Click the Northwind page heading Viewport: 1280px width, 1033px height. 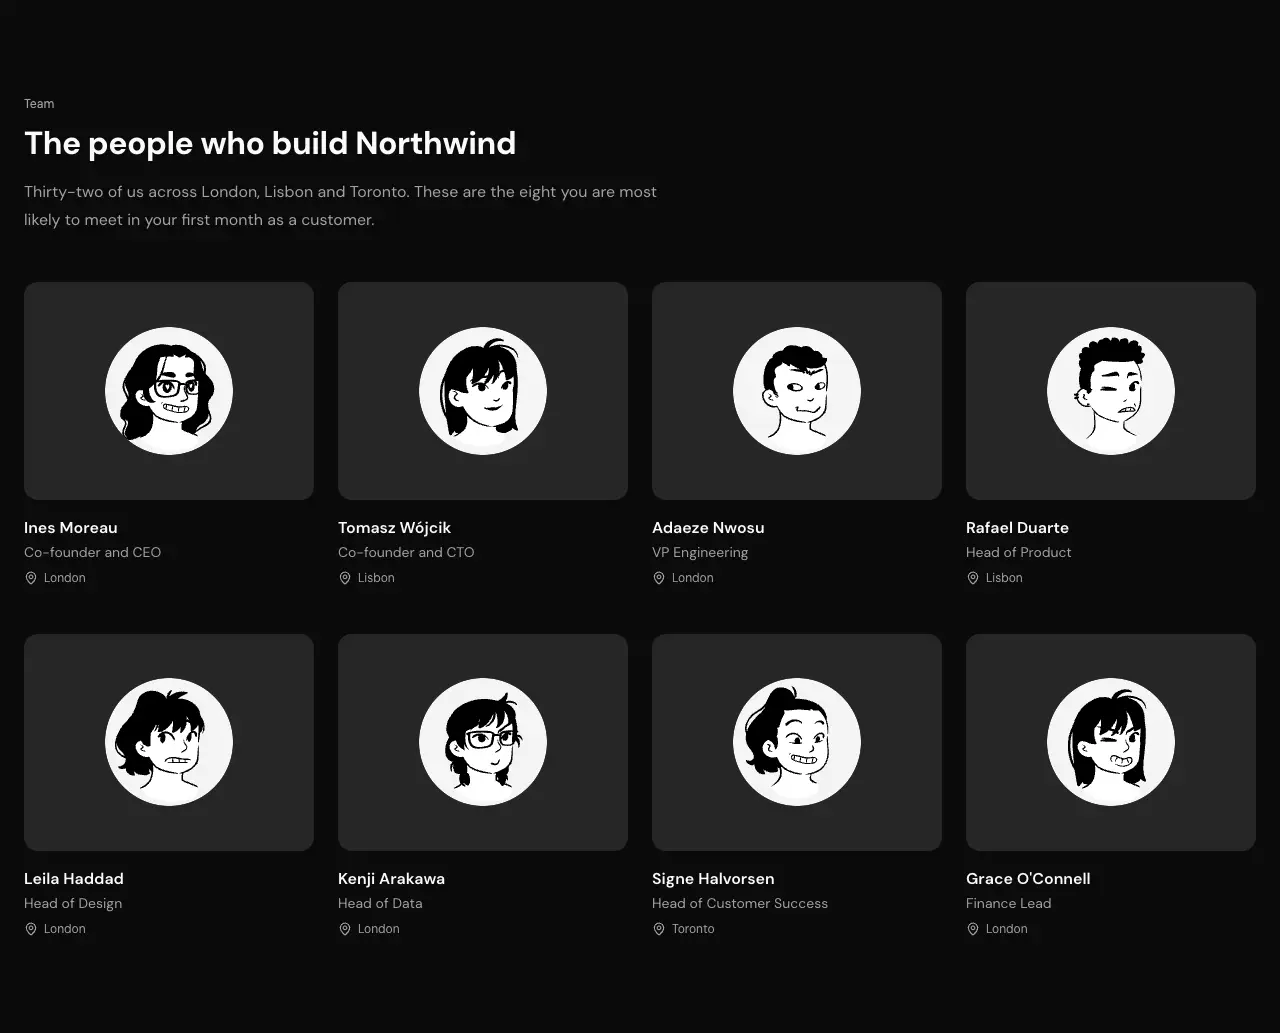pos(270,143)
